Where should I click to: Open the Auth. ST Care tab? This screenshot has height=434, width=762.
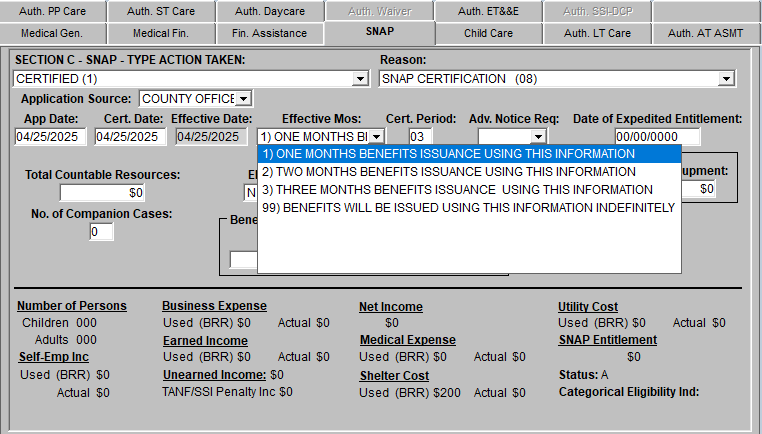[161, 11]
